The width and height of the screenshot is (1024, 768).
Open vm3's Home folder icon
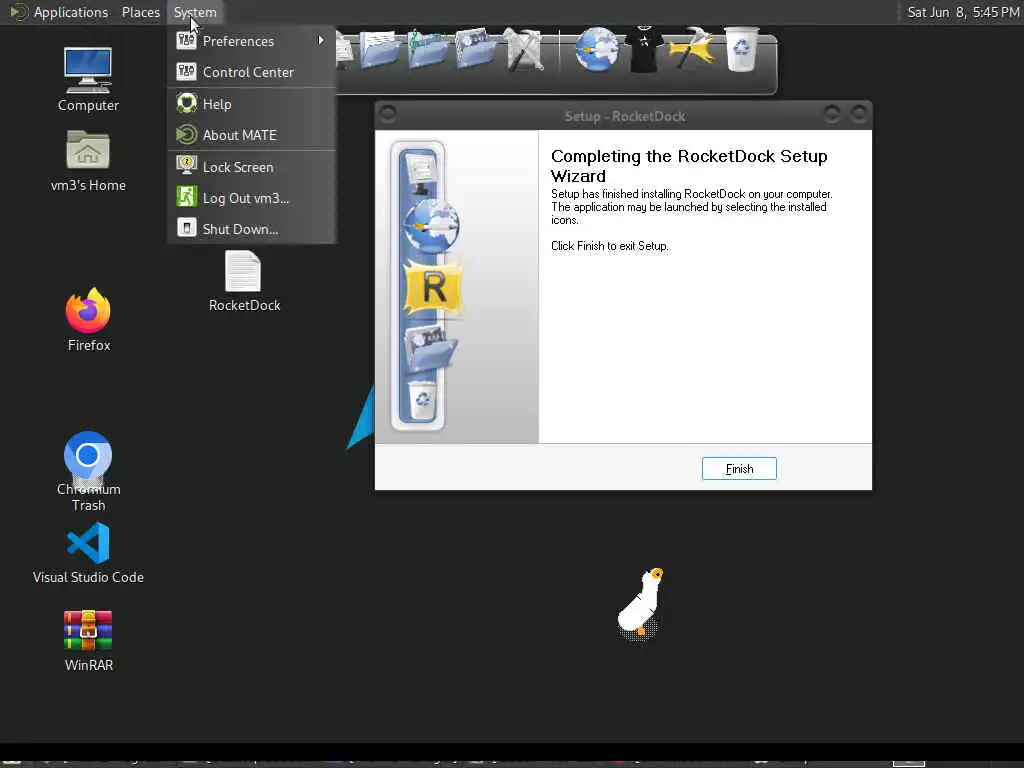click(x=88, y=161)
